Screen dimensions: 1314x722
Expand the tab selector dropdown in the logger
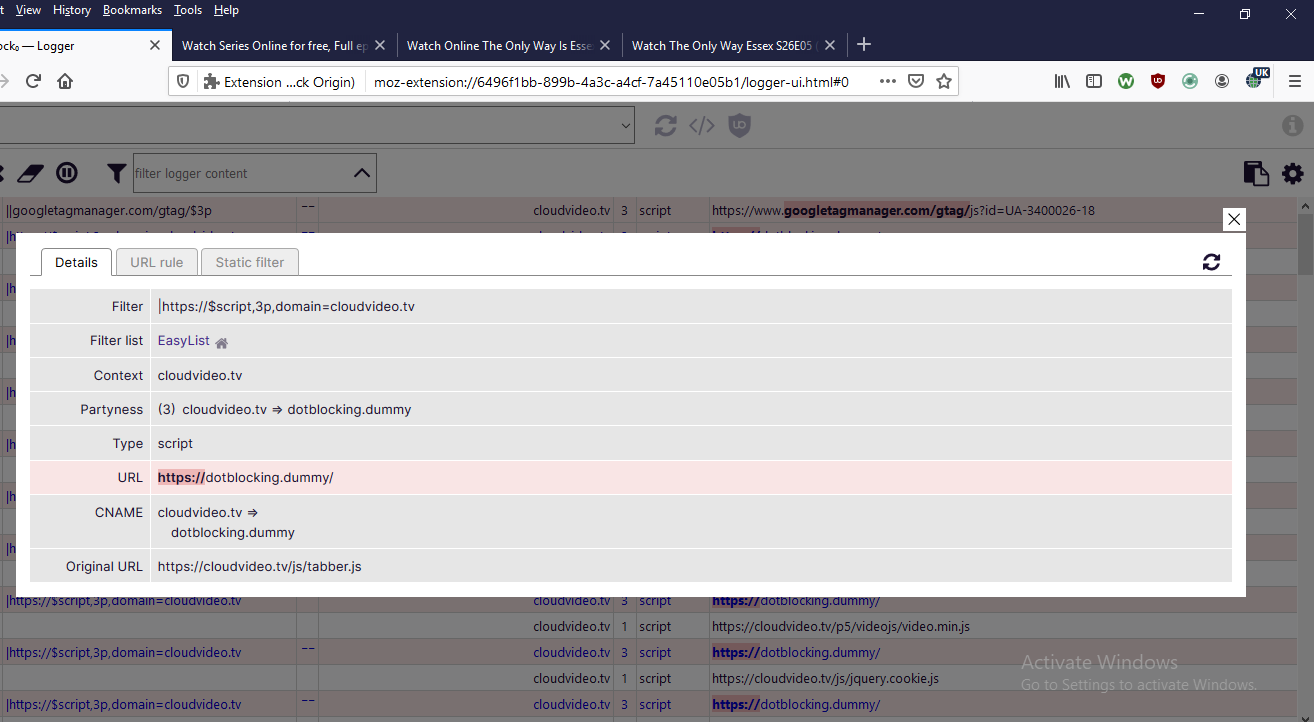pyautogui.click(x=627, y=124)
